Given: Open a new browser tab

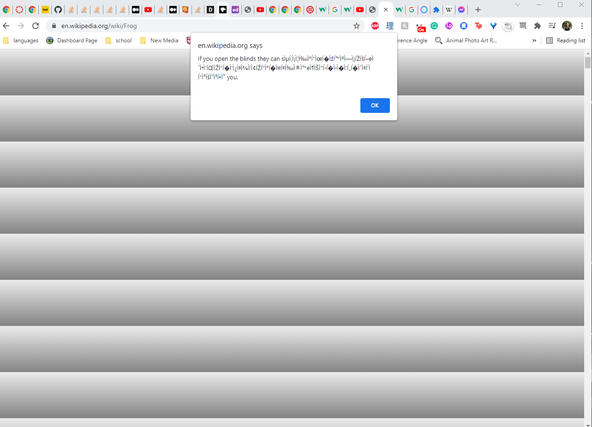Looking at the screenshot, I should coord(478,10).
